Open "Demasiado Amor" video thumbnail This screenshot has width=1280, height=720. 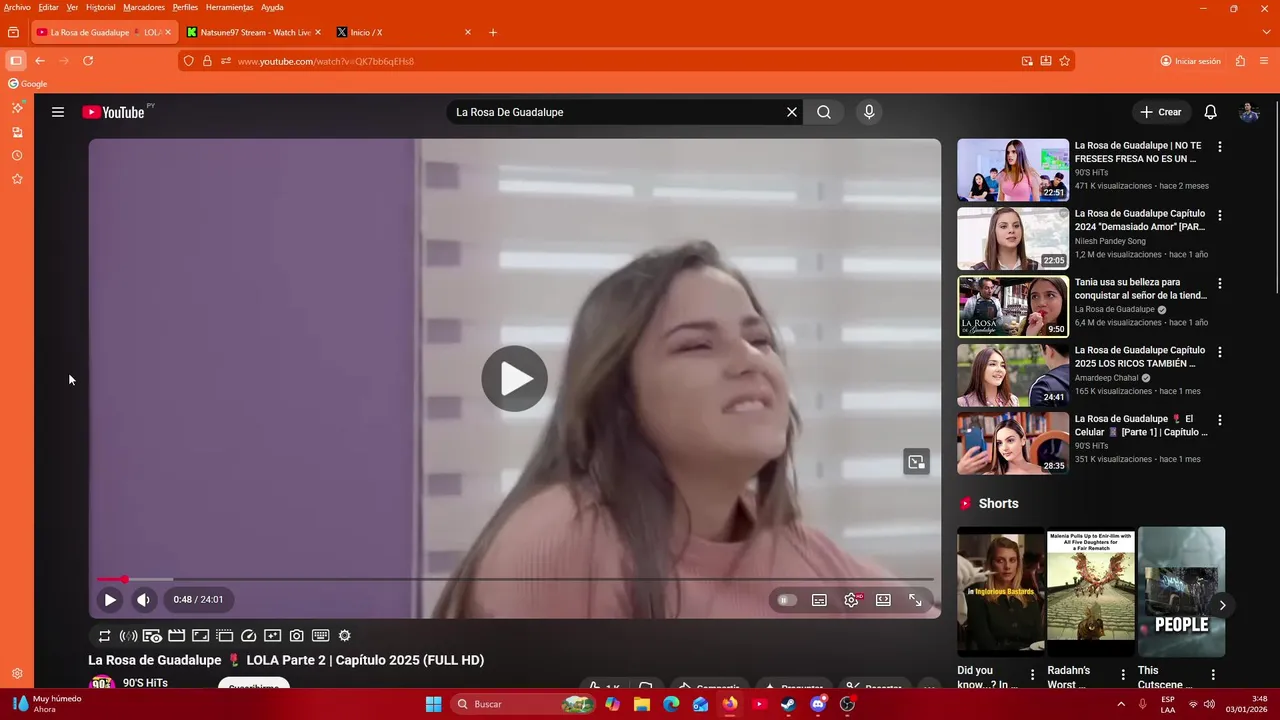point(1013,238)
